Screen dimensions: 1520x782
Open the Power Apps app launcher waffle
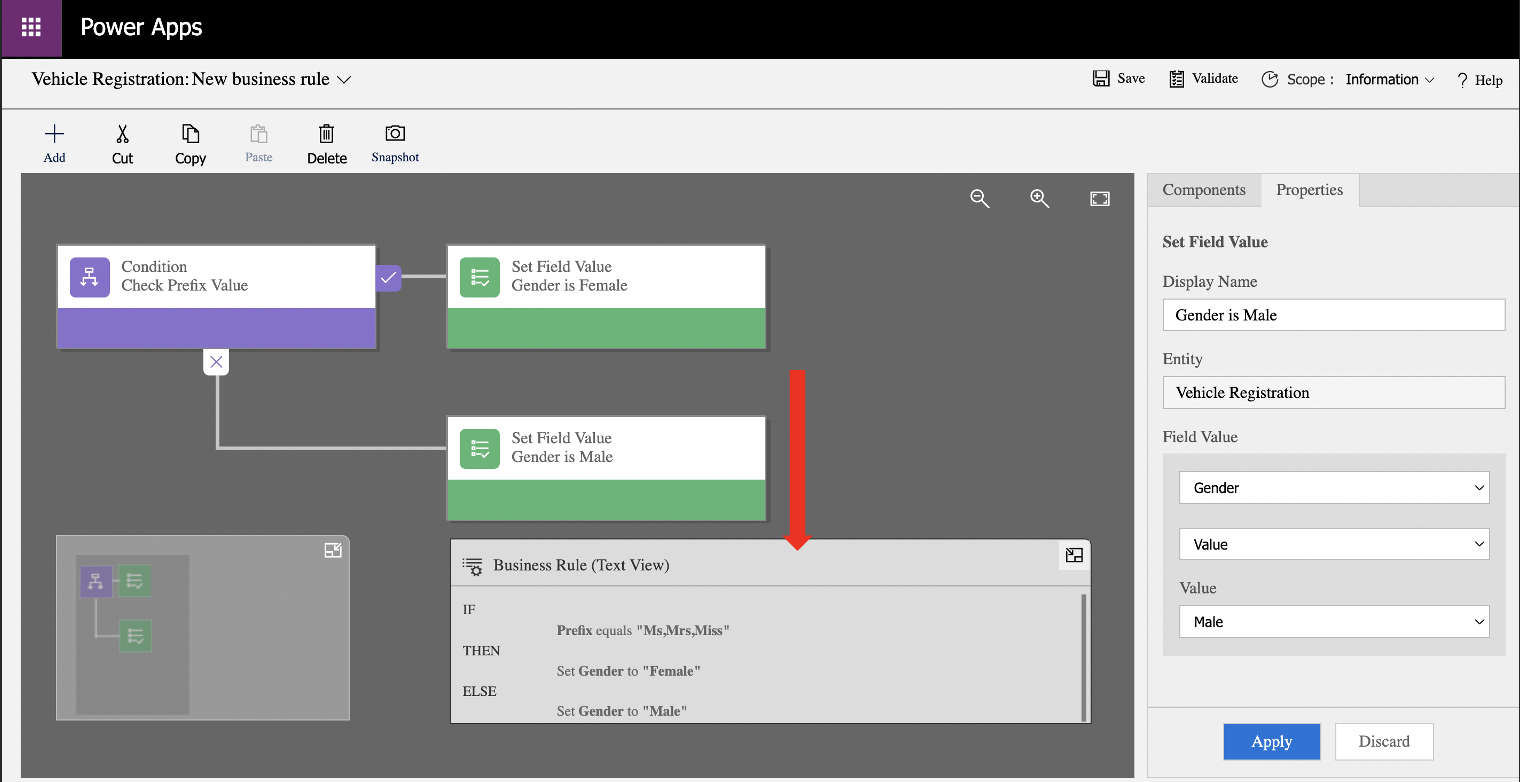pyautogui.click(x=31, y=28)
